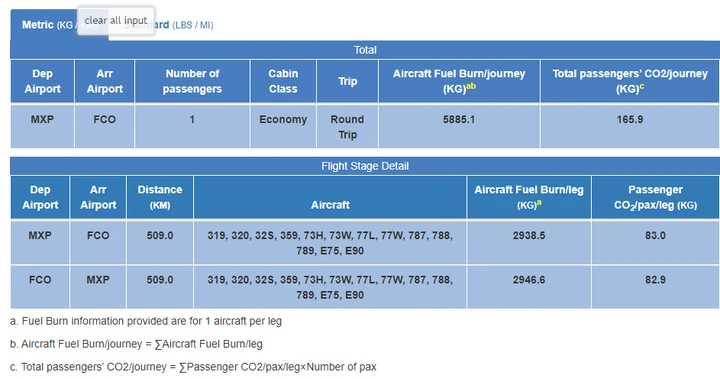Click the 165.9 total CO2 value
The width and height of the screenshot is (720, 379).
click(630, 119)
